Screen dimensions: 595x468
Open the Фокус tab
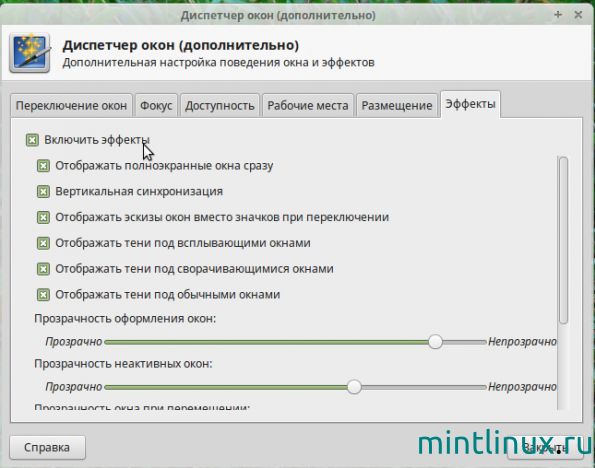pyautogui.click(x=156, y=105)
